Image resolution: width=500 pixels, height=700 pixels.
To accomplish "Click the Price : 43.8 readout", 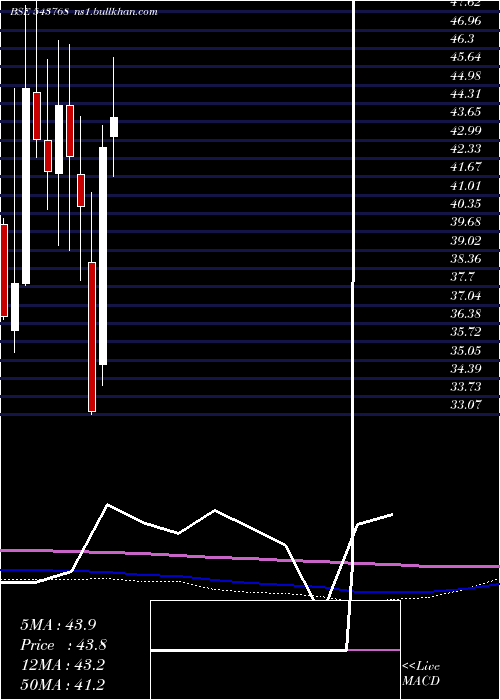I will click(x=63, y=645).
